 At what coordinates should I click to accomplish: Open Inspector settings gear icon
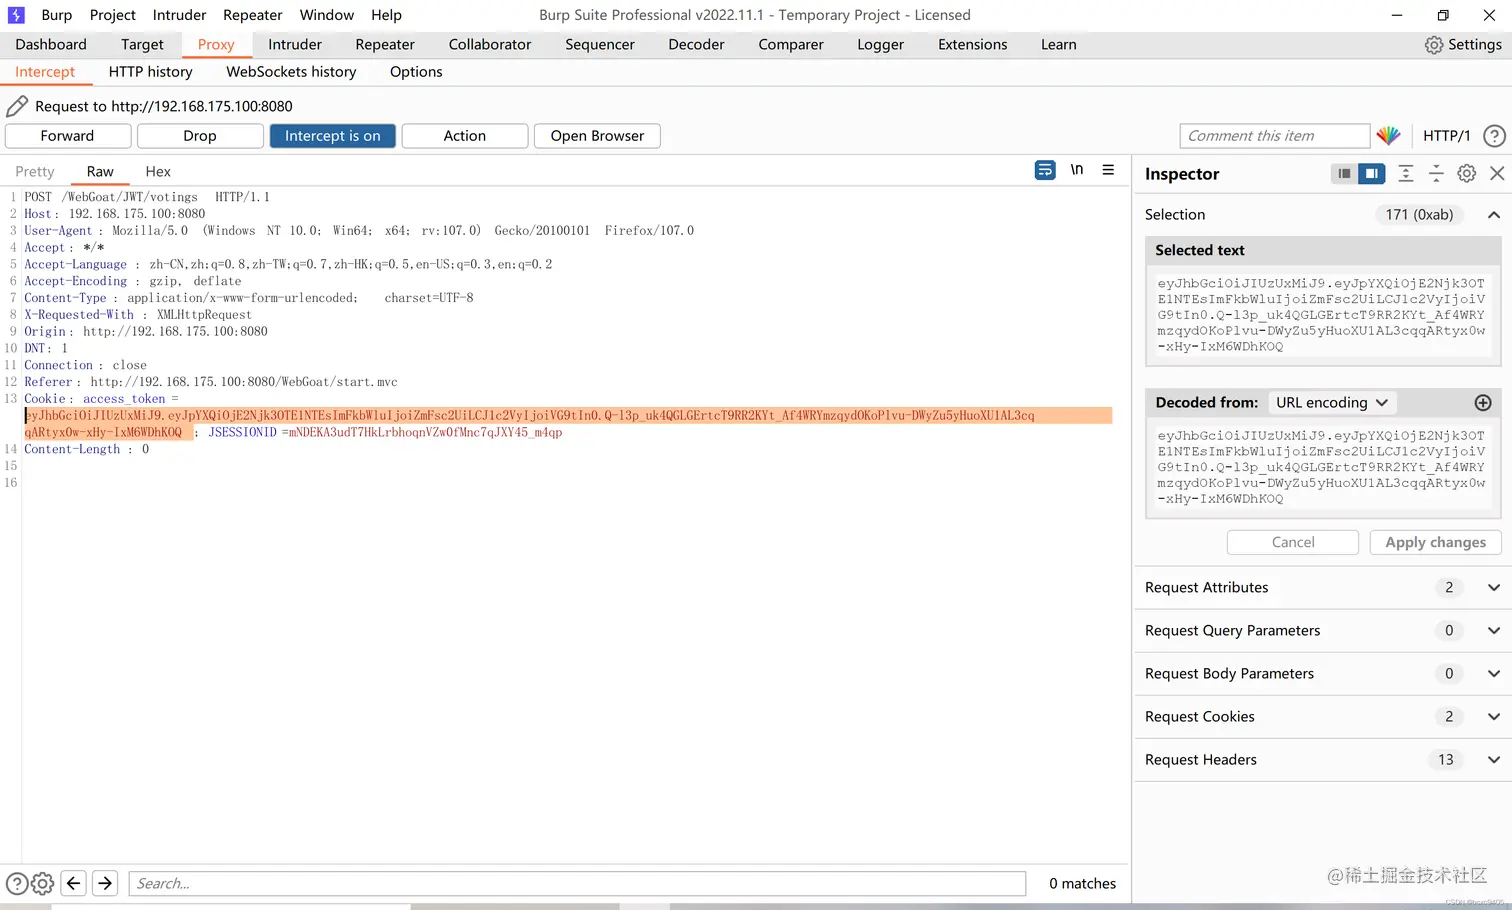pos(1466,174)
